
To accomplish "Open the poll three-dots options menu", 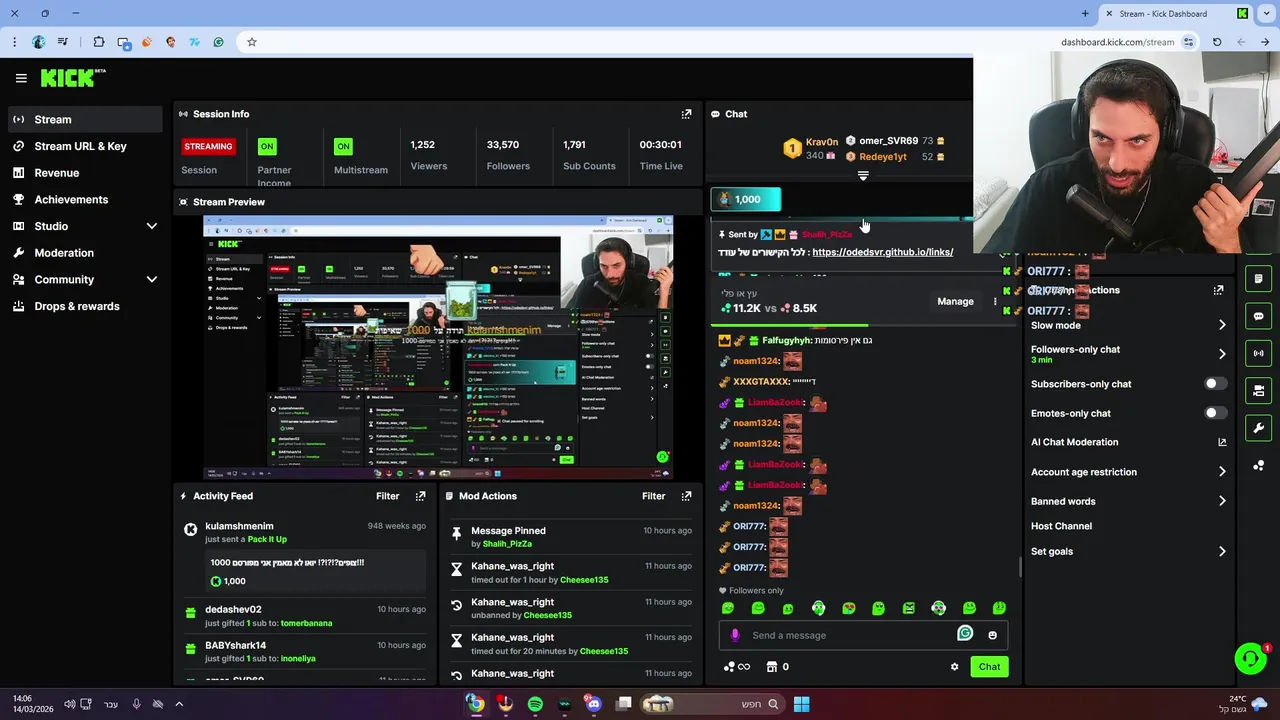I will 995,301.
